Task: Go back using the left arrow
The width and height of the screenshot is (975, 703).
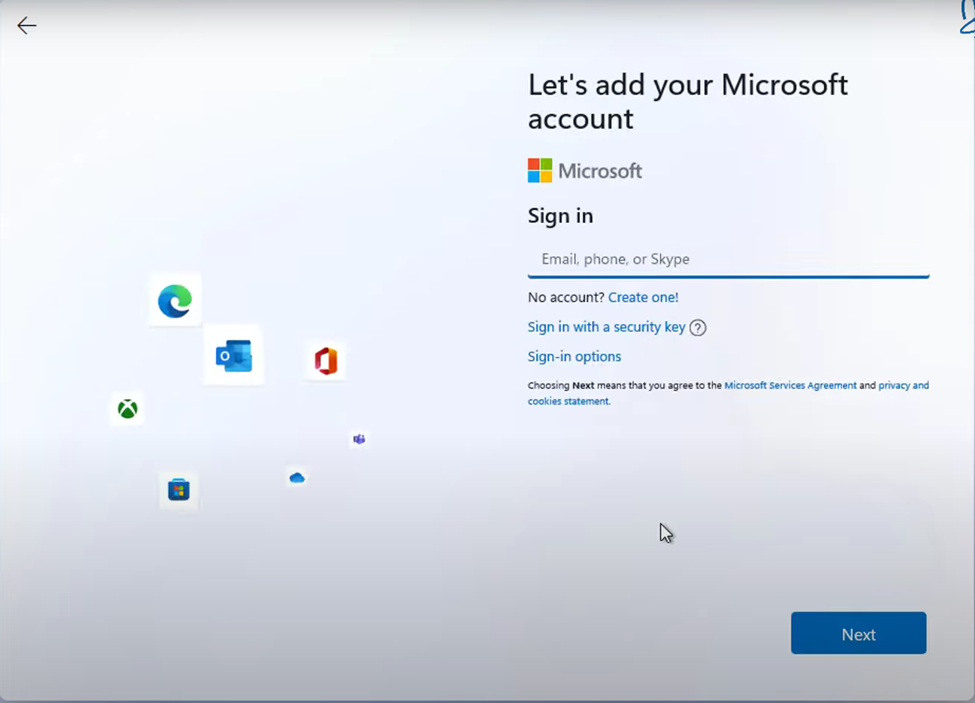Action: [27, 25]
